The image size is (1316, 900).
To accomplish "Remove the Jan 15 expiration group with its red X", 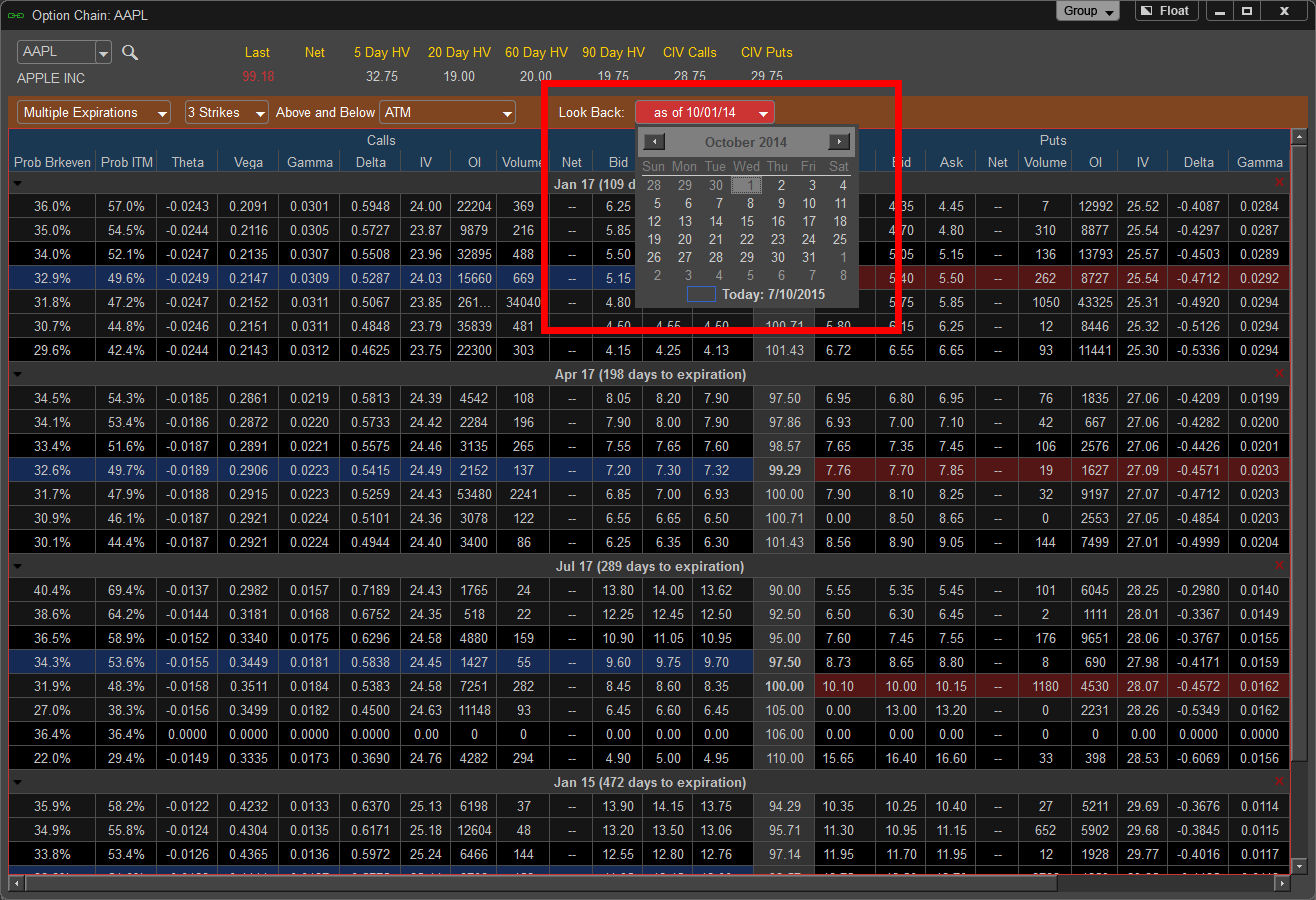I will 1279,782.
